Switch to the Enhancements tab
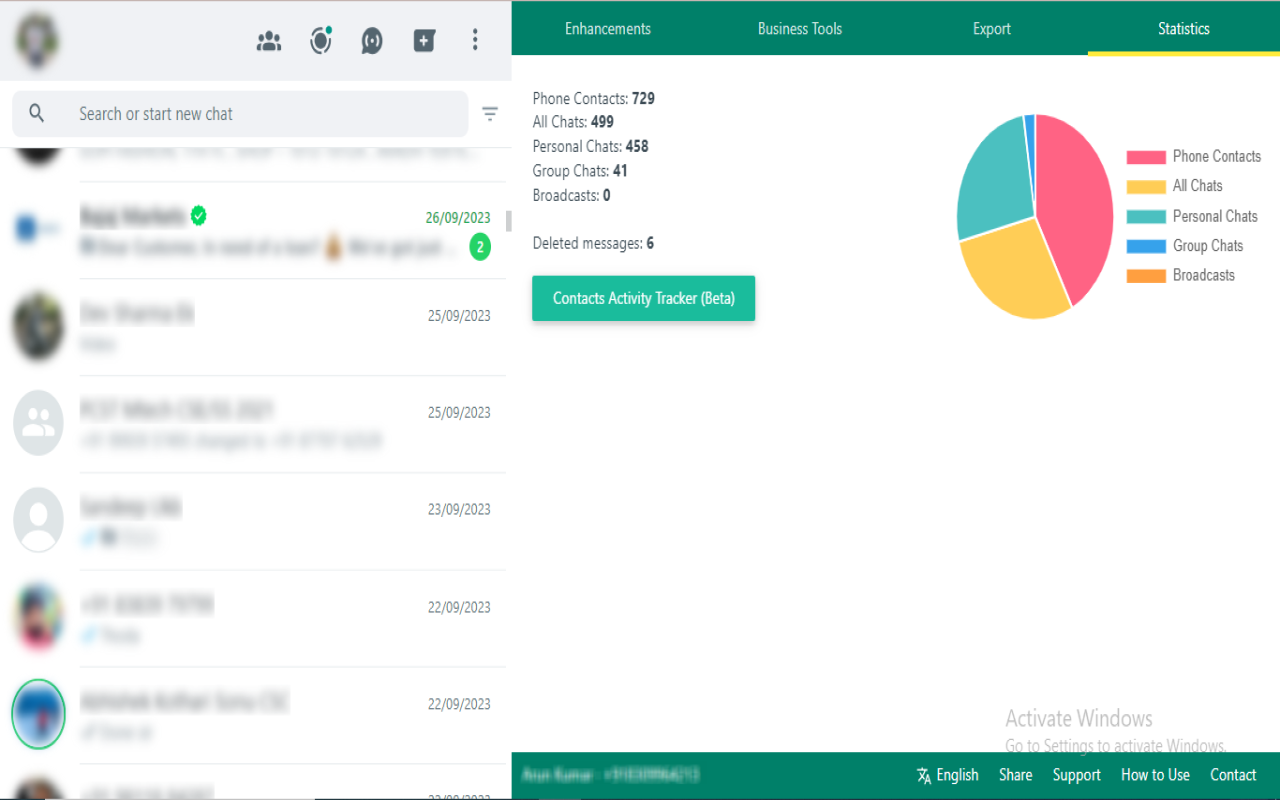This screenshot has width=1280, height=800. pos(608,28)
